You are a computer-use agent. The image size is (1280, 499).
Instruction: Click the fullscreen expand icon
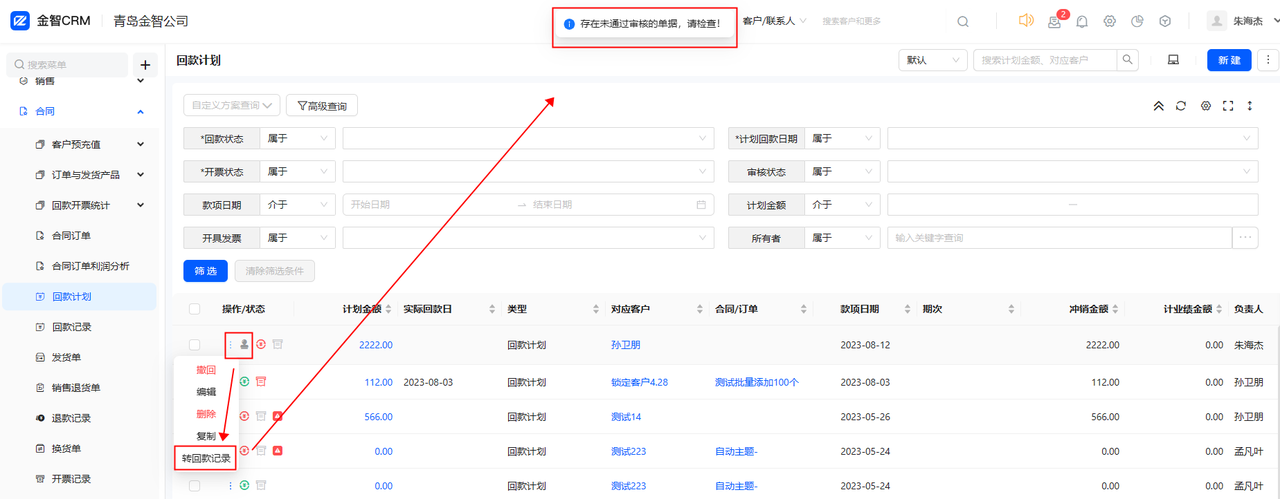[1228, 106]
